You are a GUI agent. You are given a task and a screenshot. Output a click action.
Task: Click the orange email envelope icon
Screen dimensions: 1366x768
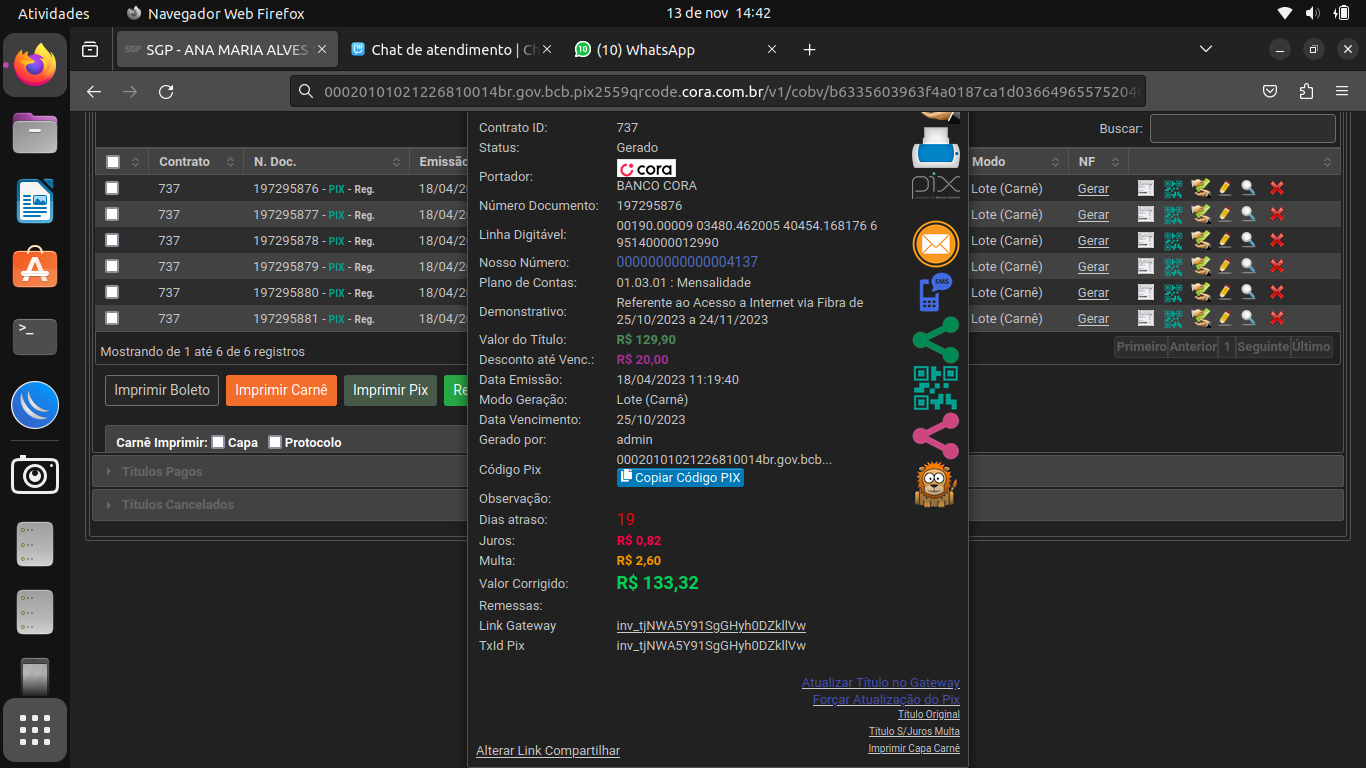[935, 244]
